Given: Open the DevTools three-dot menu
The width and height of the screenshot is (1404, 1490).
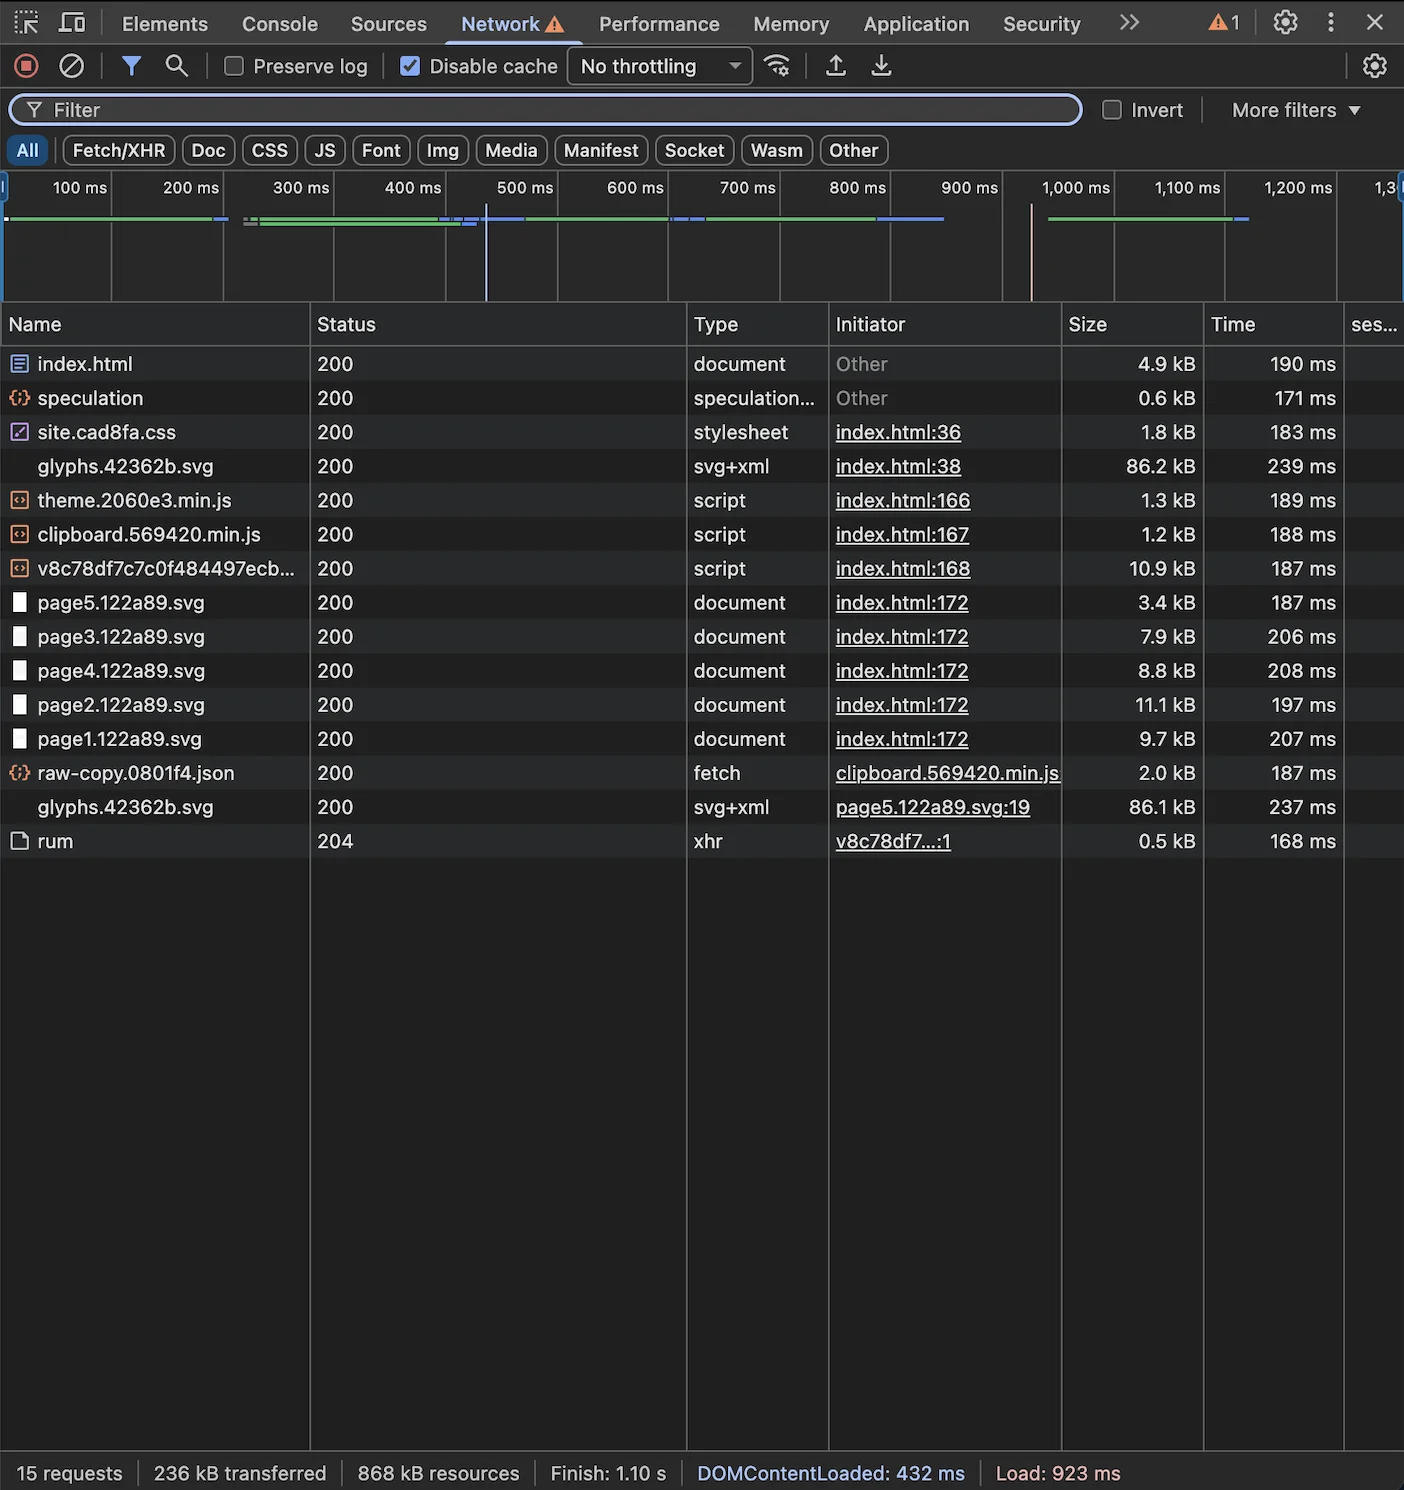Looking at the screenshot, I should point(1331,22).
